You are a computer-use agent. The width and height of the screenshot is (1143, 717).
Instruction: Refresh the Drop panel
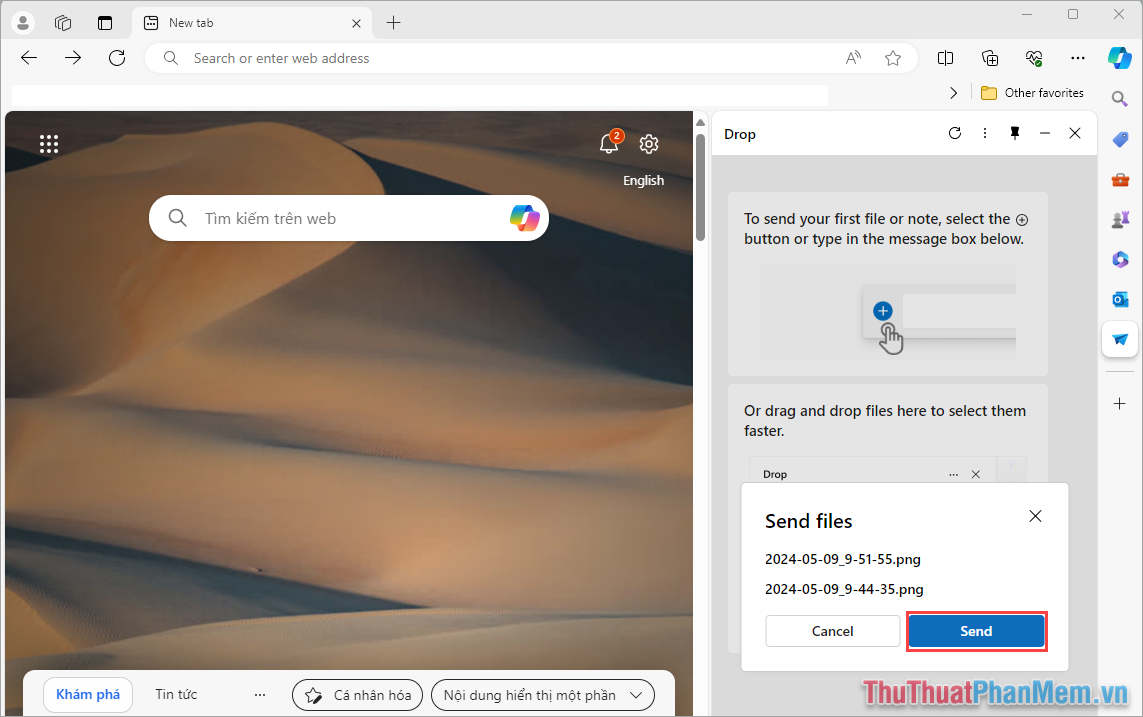pyautogui.click(x=954, y=132)
